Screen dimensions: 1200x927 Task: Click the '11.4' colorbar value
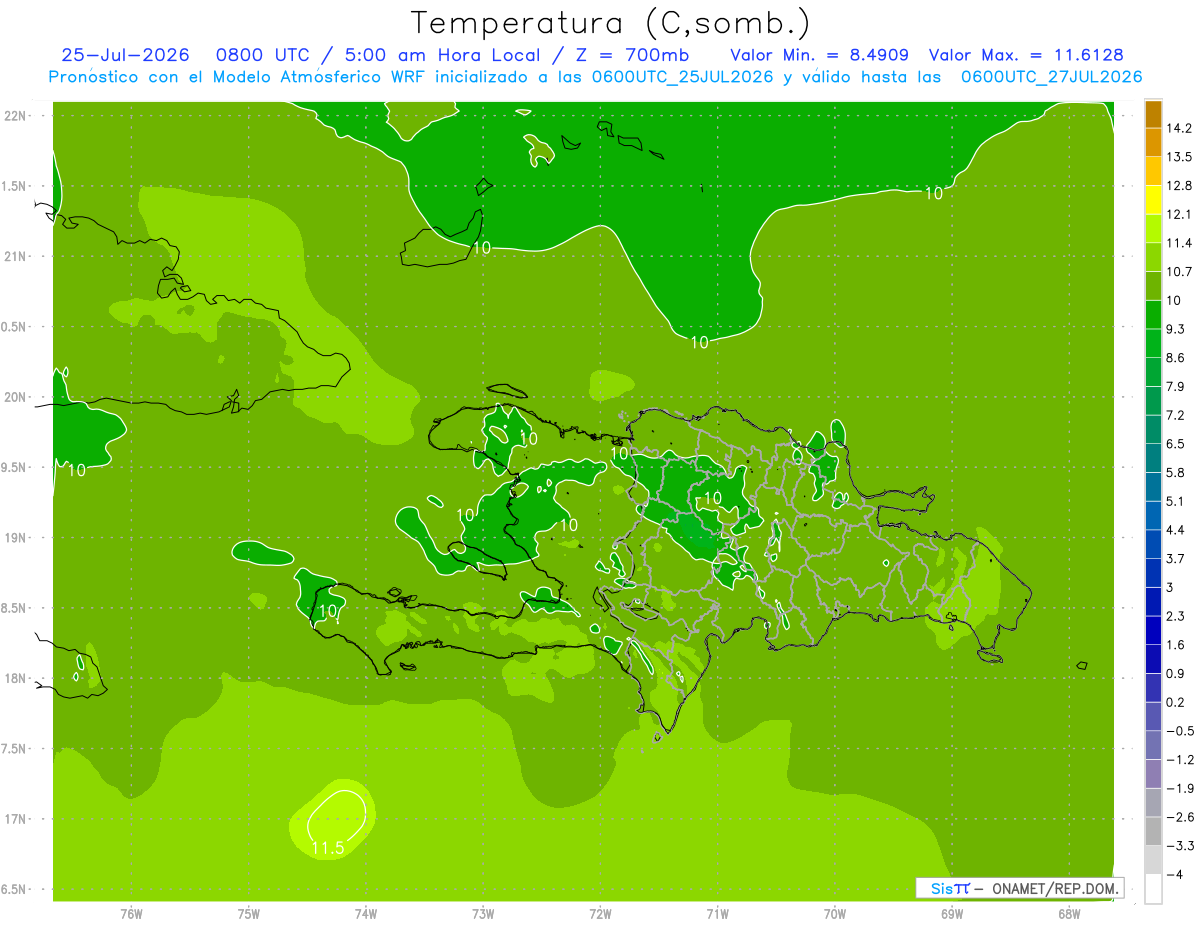[x=1180, y=243]
